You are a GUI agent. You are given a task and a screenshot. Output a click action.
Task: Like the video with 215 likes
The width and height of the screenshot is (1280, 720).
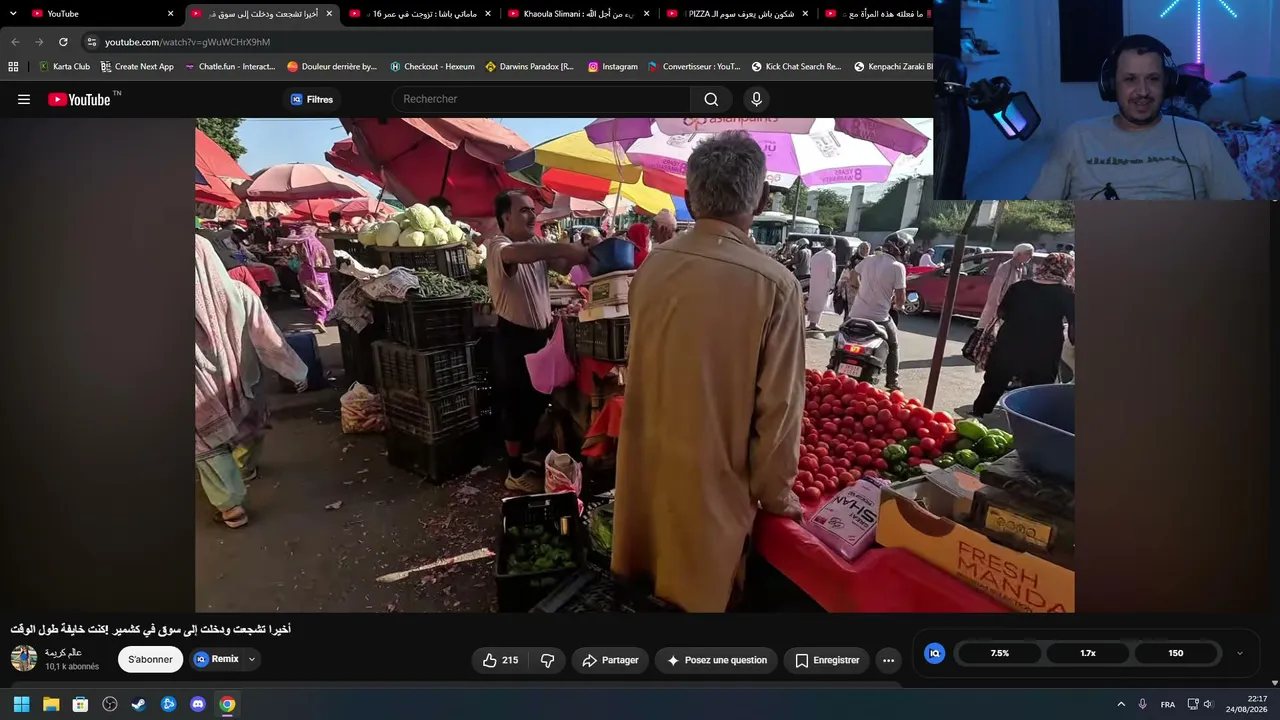(x=500, y=660)
